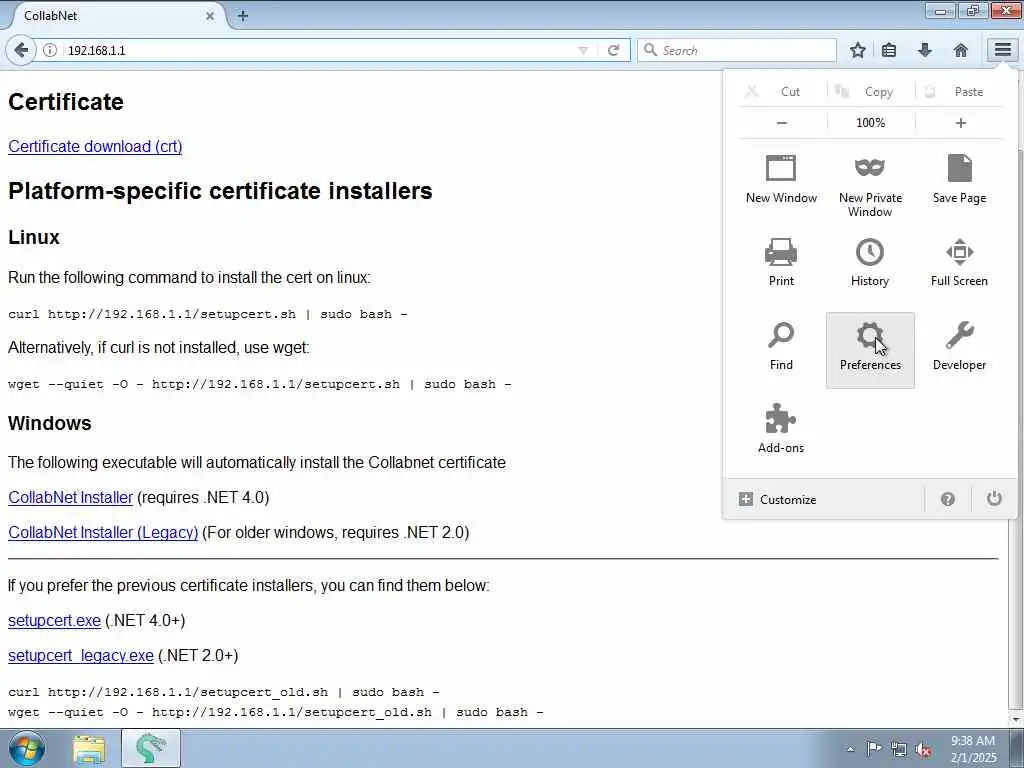
Task: Reset zoom at 100% label
Action: [871, 123]
